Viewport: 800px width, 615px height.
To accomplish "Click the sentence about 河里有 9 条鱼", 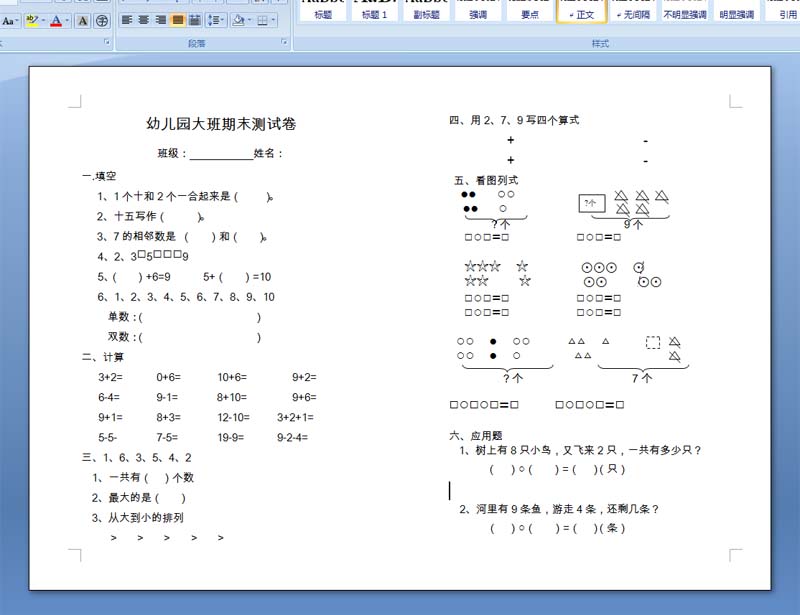I will pyautogui.click(x=559, y=509).
